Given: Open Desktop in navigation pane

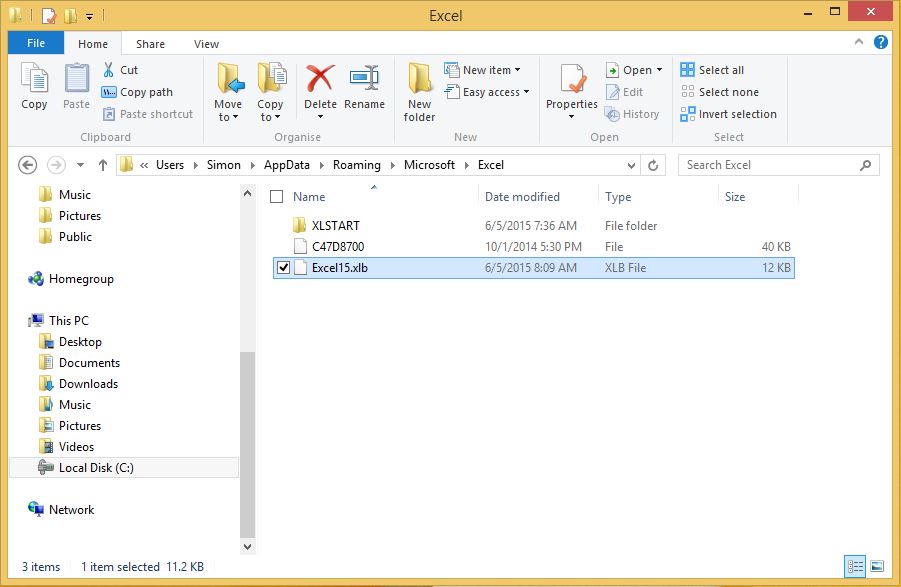Looking at the screenshot, I should [70, 342].
